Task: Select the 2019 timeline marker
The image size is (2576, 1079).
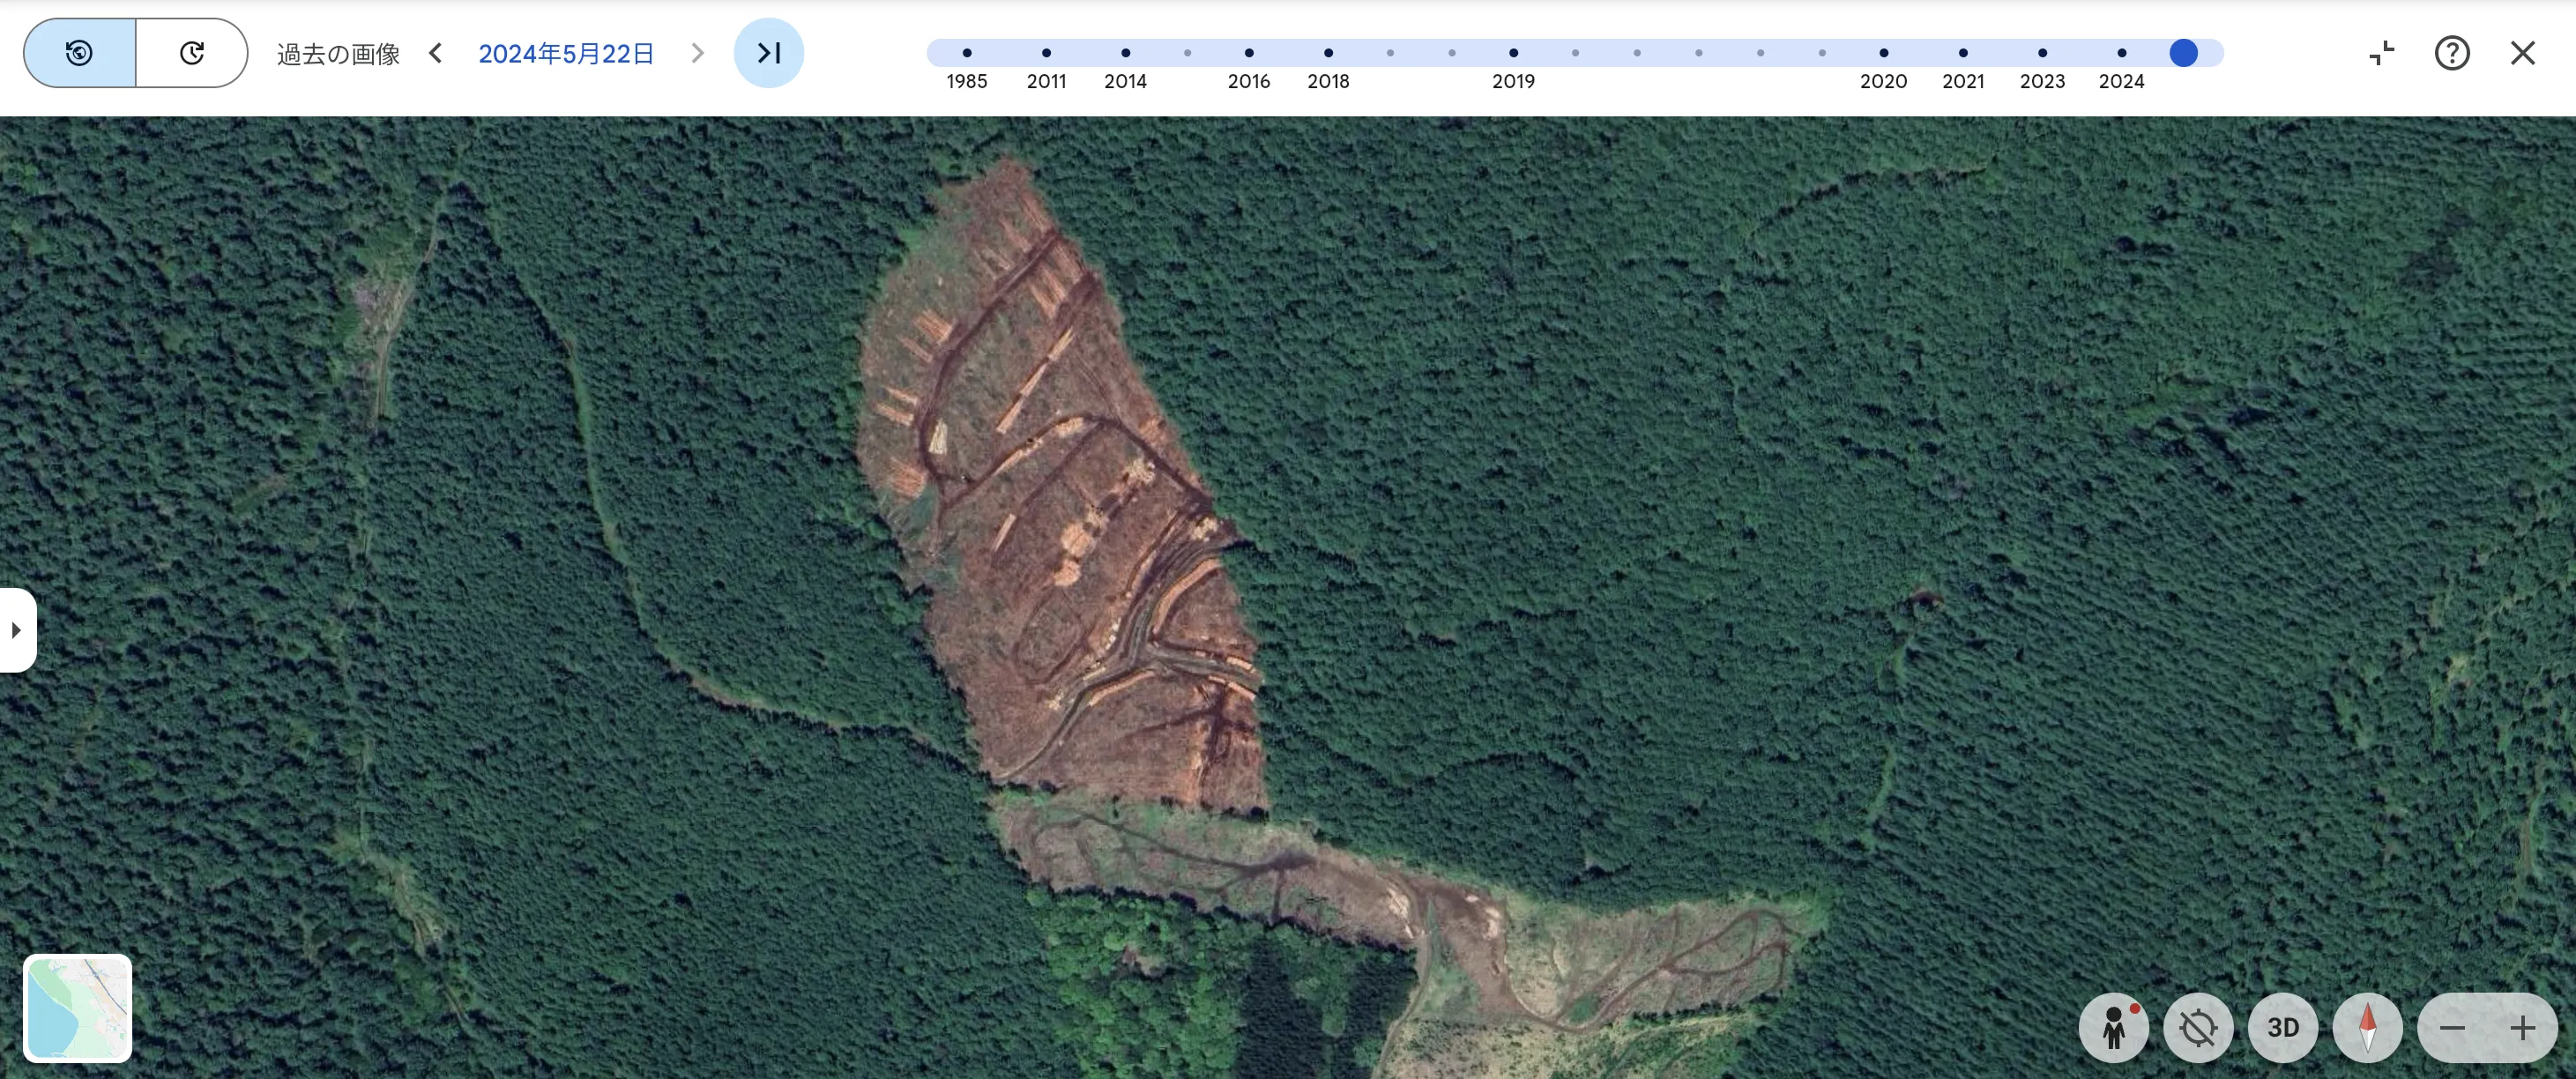Action: tap(1513, 53)
